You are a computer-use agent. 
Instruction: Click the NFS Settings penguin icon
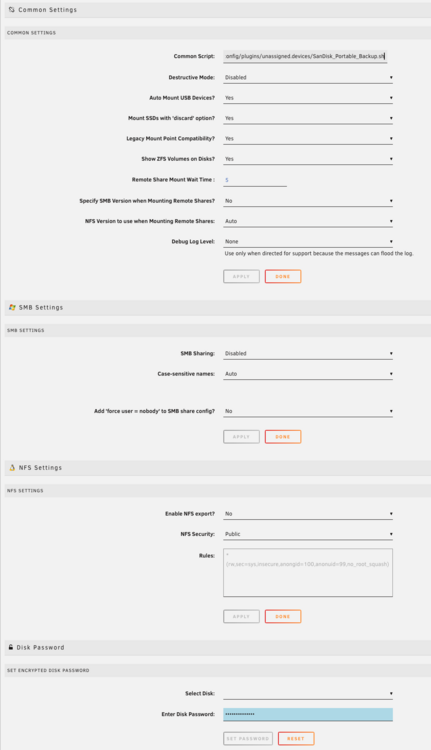(12, 468)
